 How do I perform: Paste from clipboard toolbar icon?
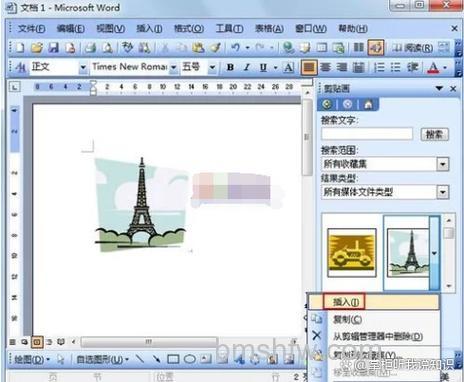tap(198, 48)
